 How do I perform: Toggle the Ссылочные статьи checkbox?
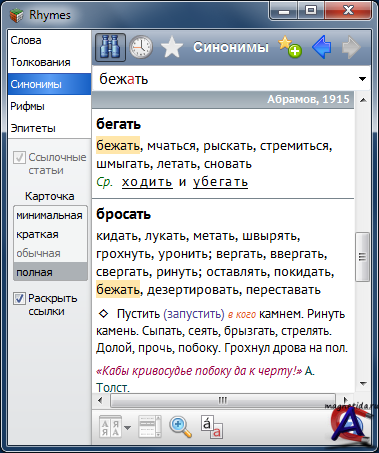tap(19, 157)
